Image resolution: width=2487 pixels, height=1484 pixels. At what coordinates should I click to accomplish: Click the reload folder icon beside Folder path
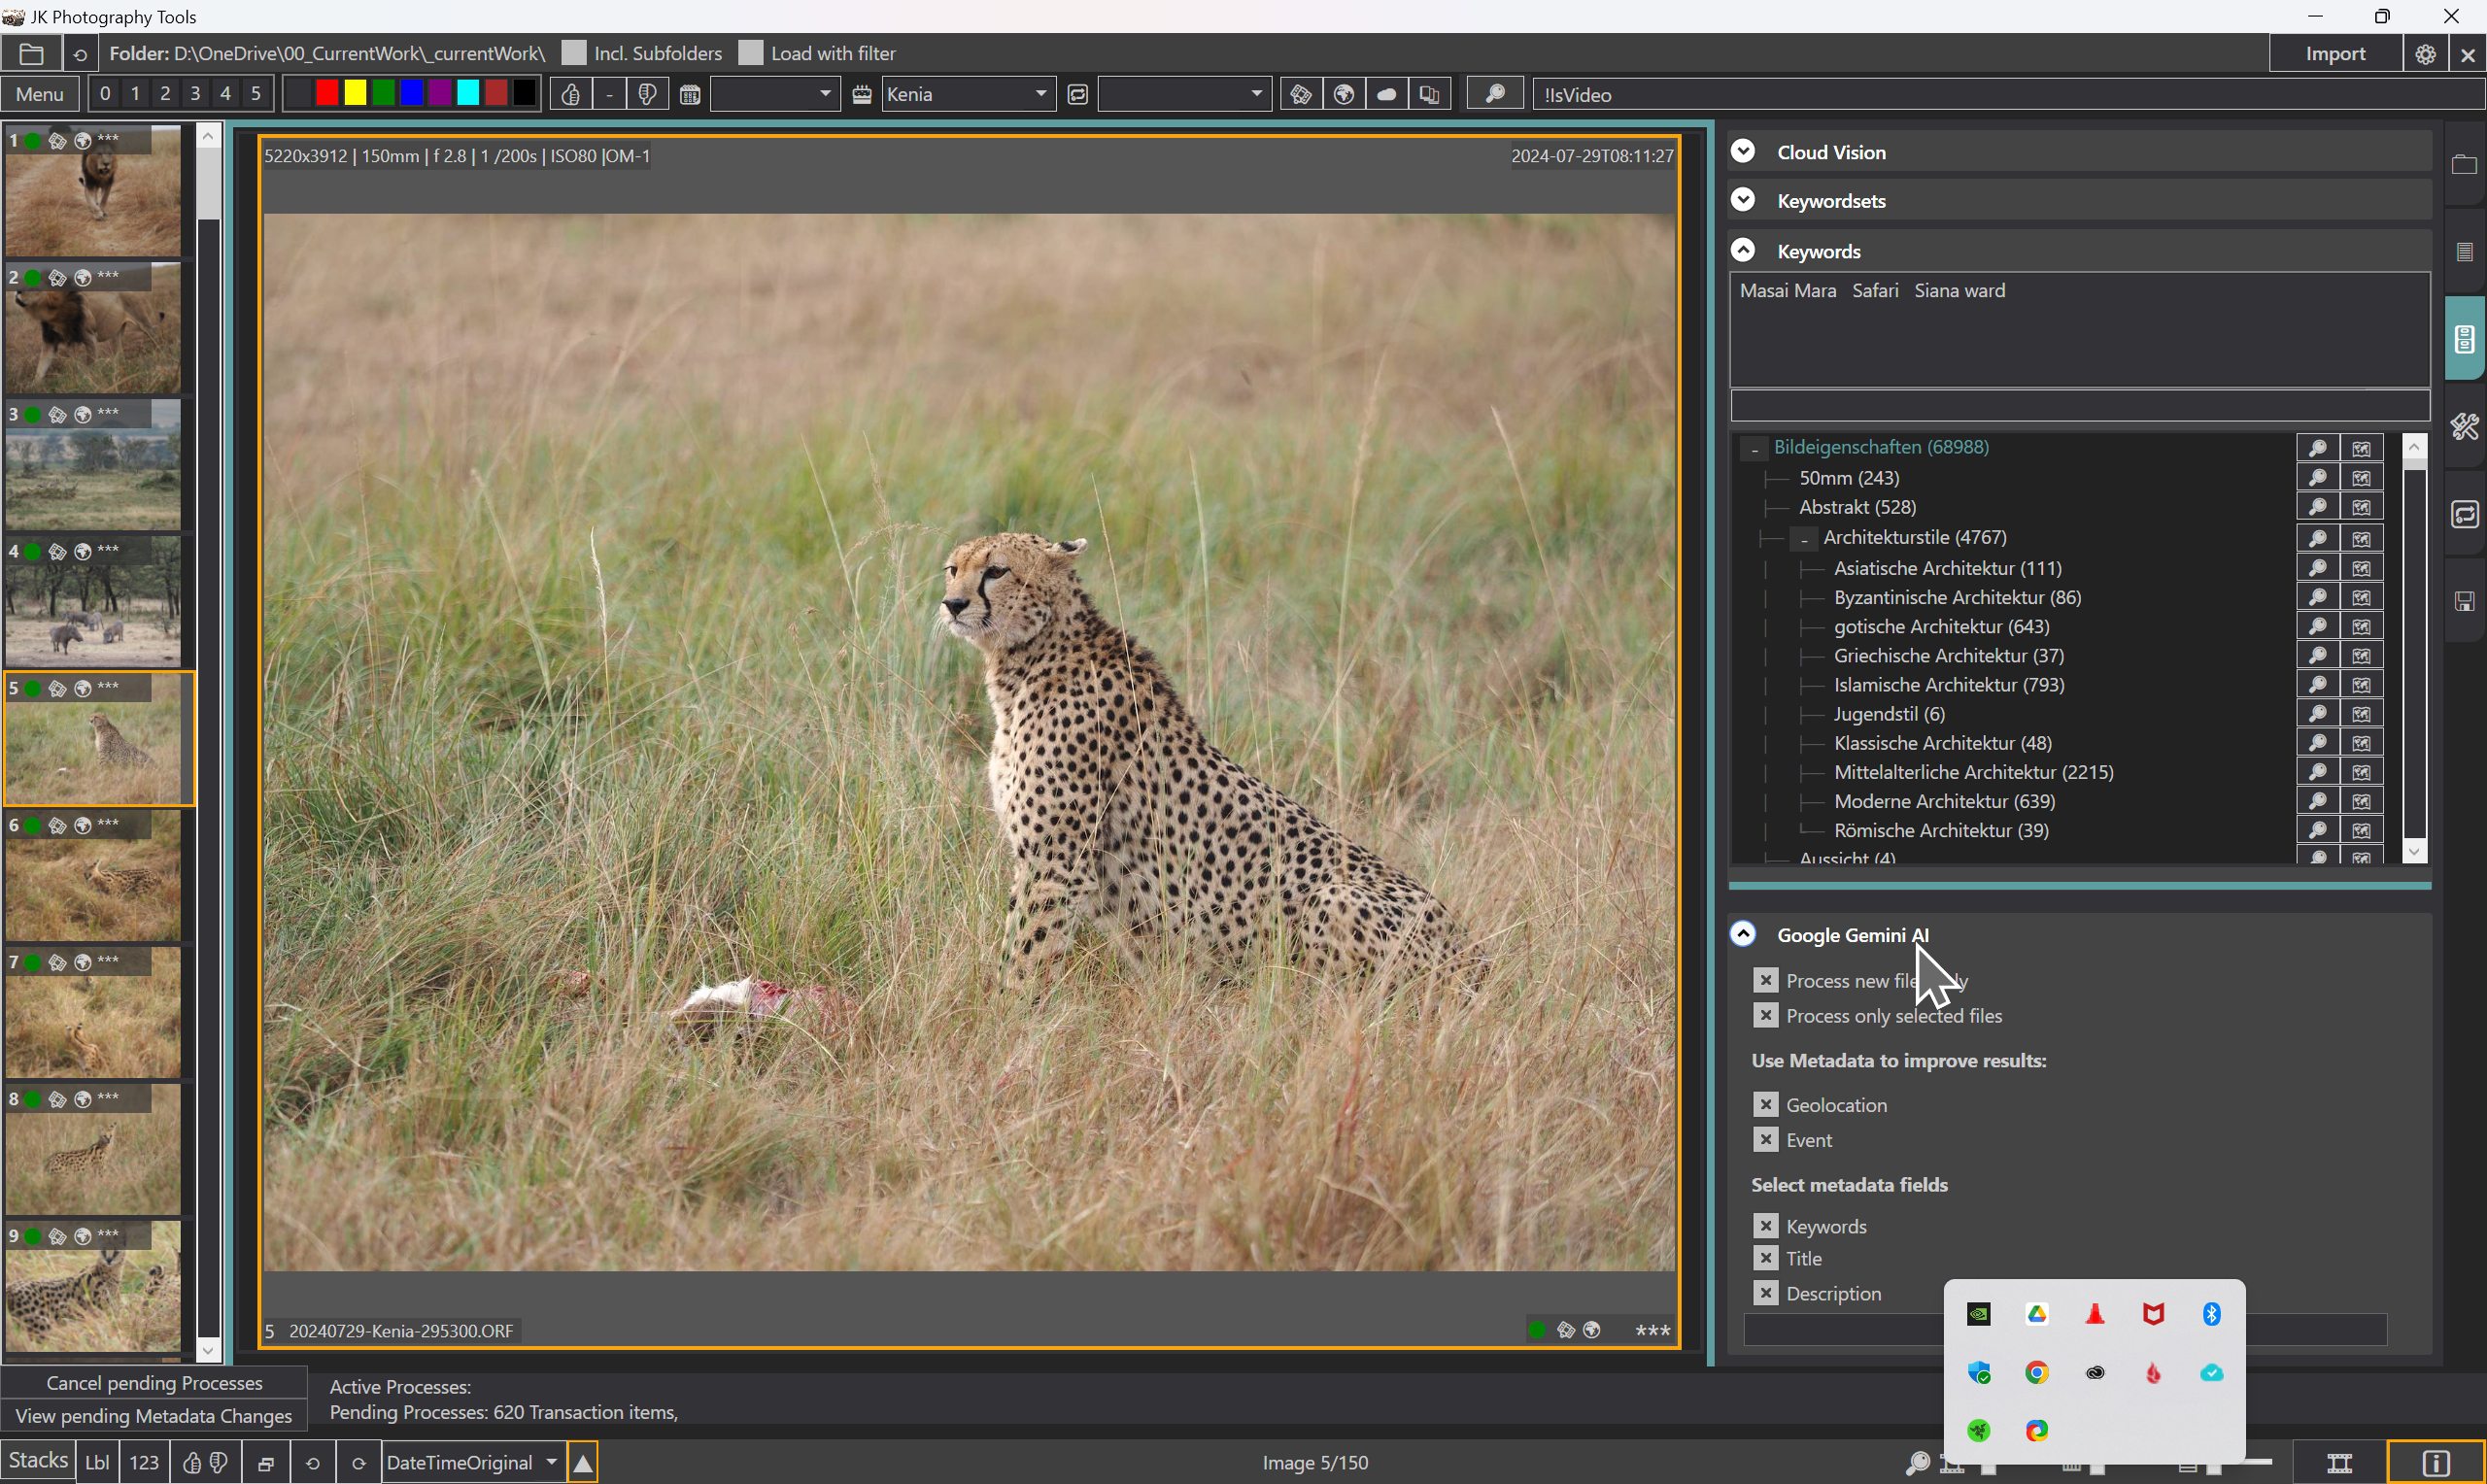[80, 54]
